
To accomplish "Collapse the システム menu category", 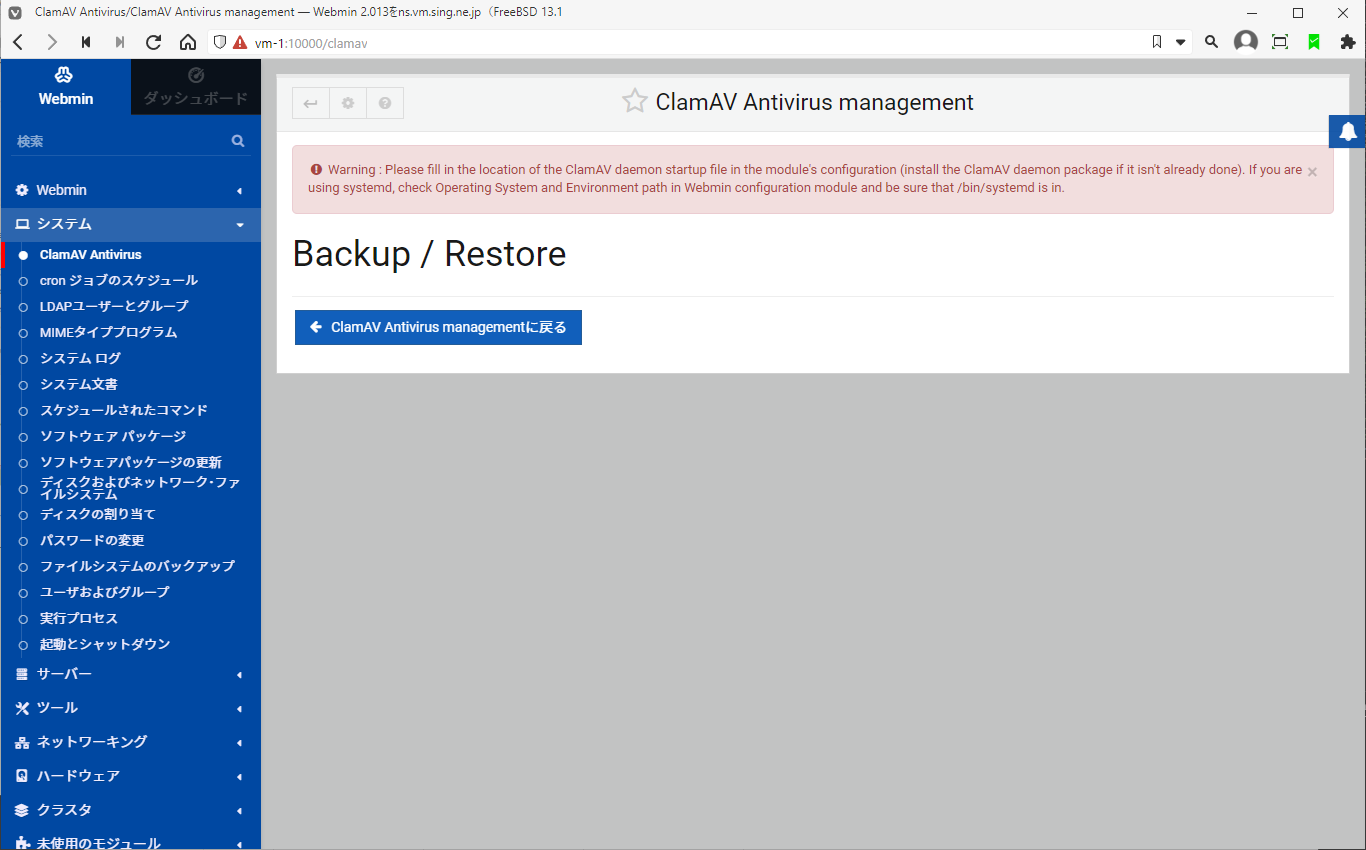I will coord(130,224).
